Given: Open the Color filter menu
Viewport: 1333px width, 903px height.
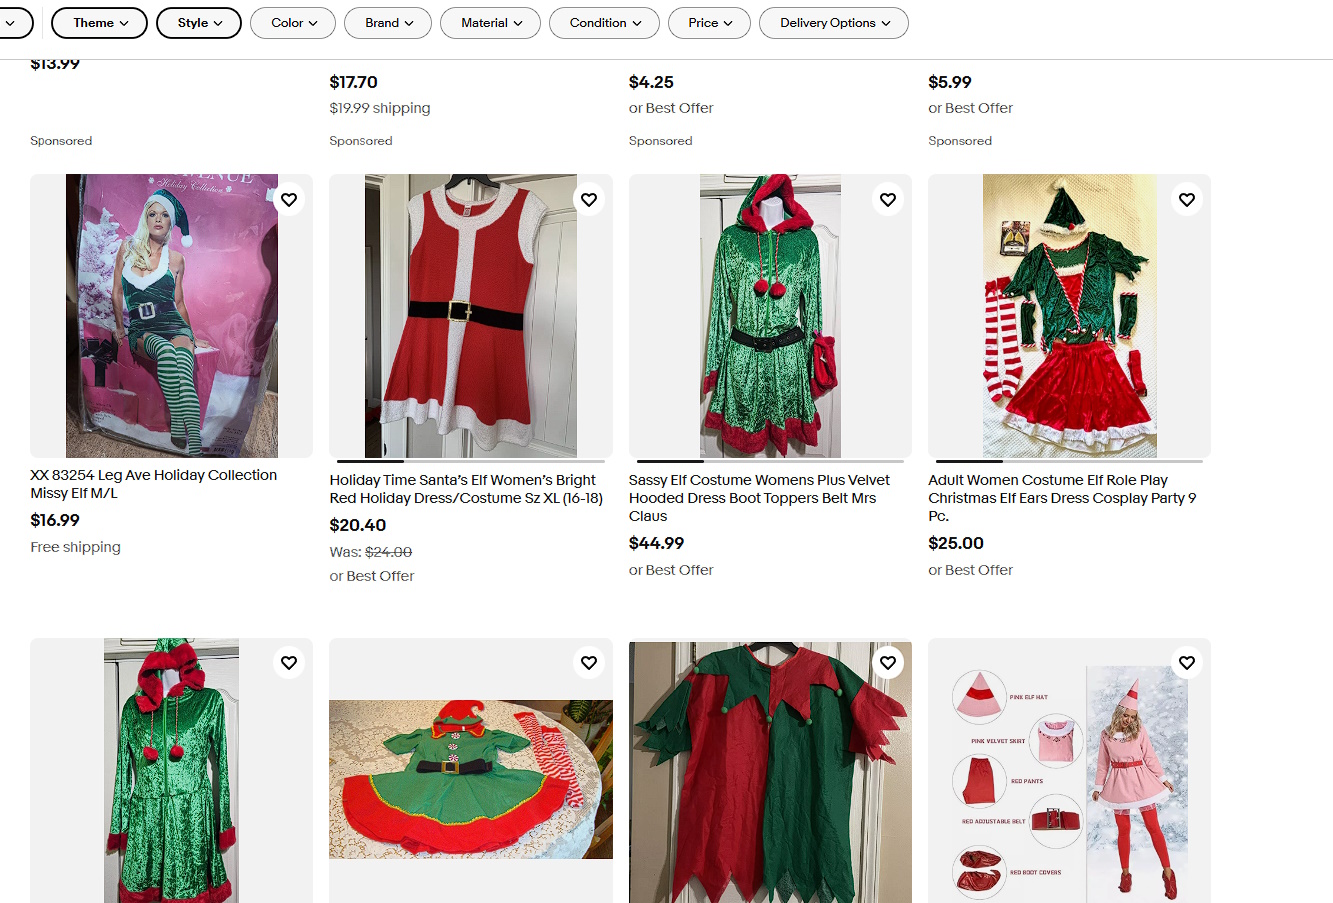Looking at the screenshot, I should click(x=293, y=23).
